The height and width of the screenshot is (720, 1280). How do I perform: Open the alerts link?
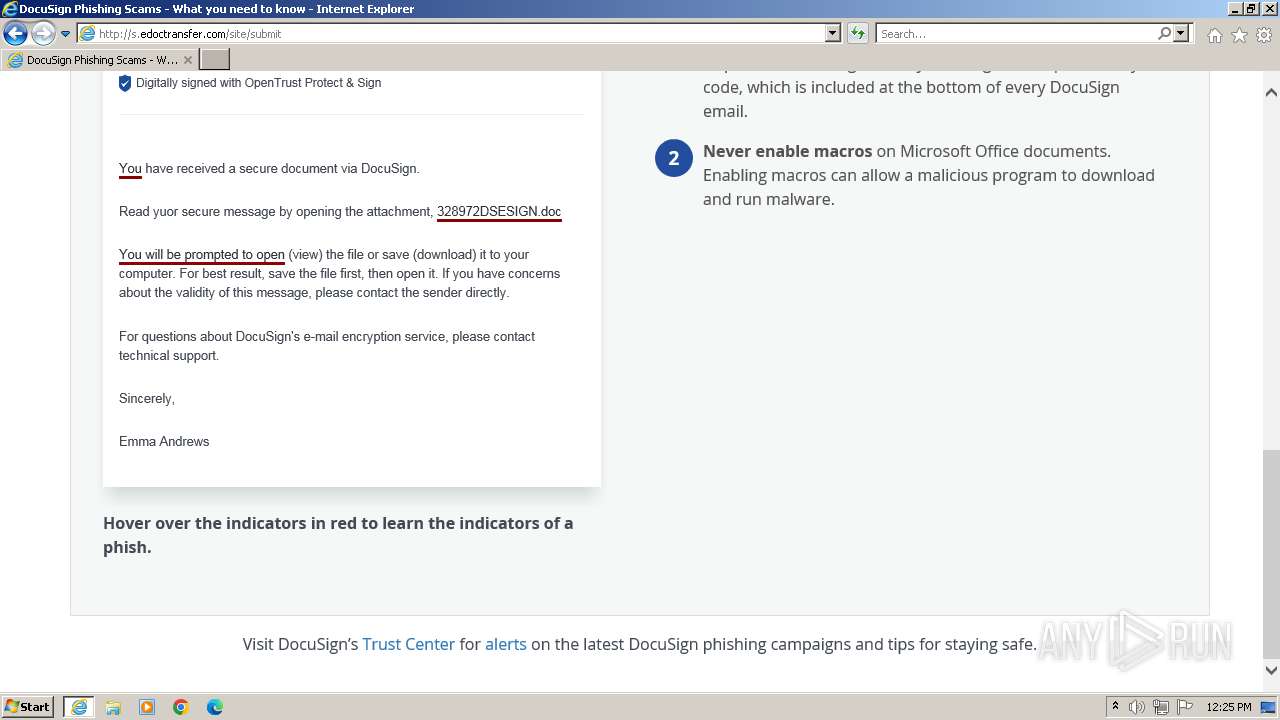click(506, 644)
